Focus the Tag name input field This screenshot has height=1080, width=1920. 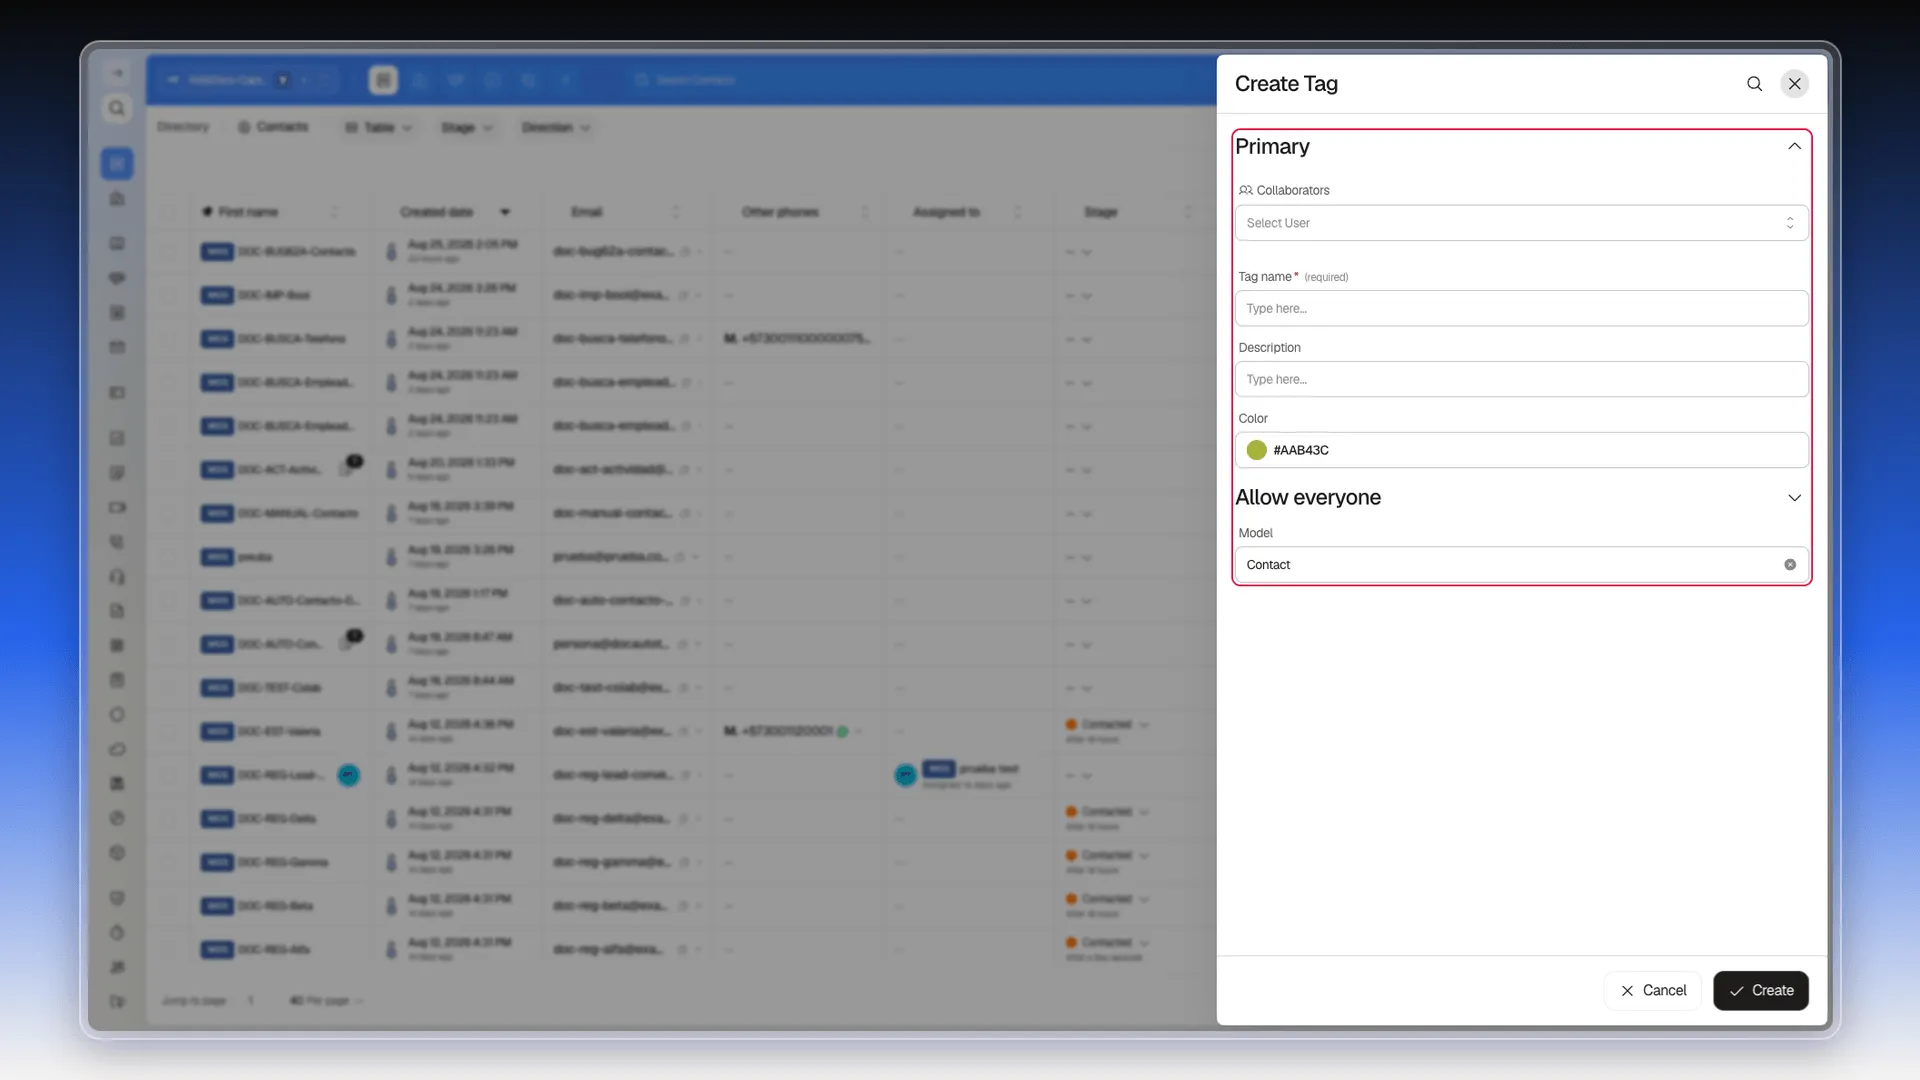pos(1521,308)
